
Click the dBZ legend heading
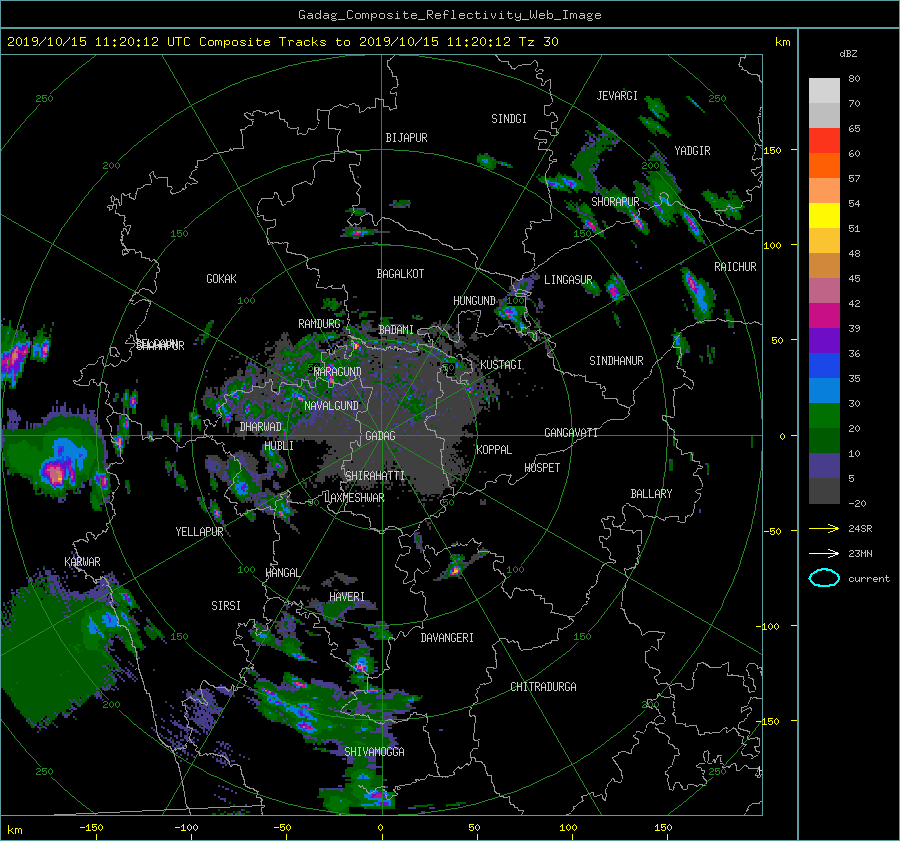[x=848, y=54]
